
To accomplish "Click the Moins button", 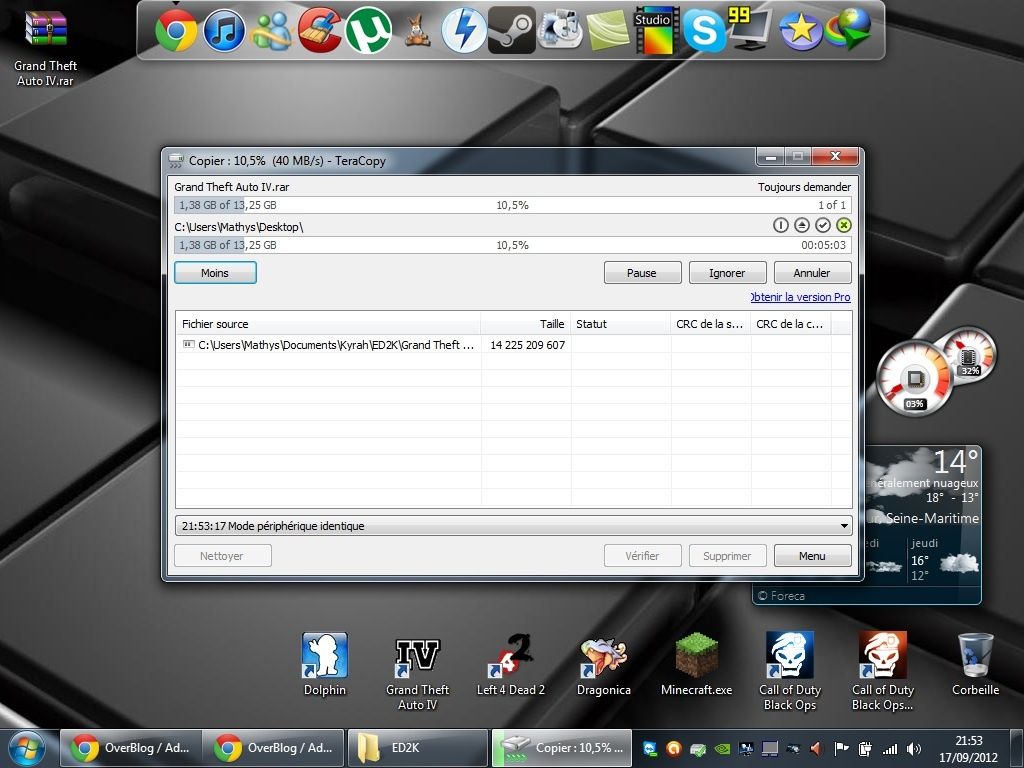I will (x=215, y=273).
